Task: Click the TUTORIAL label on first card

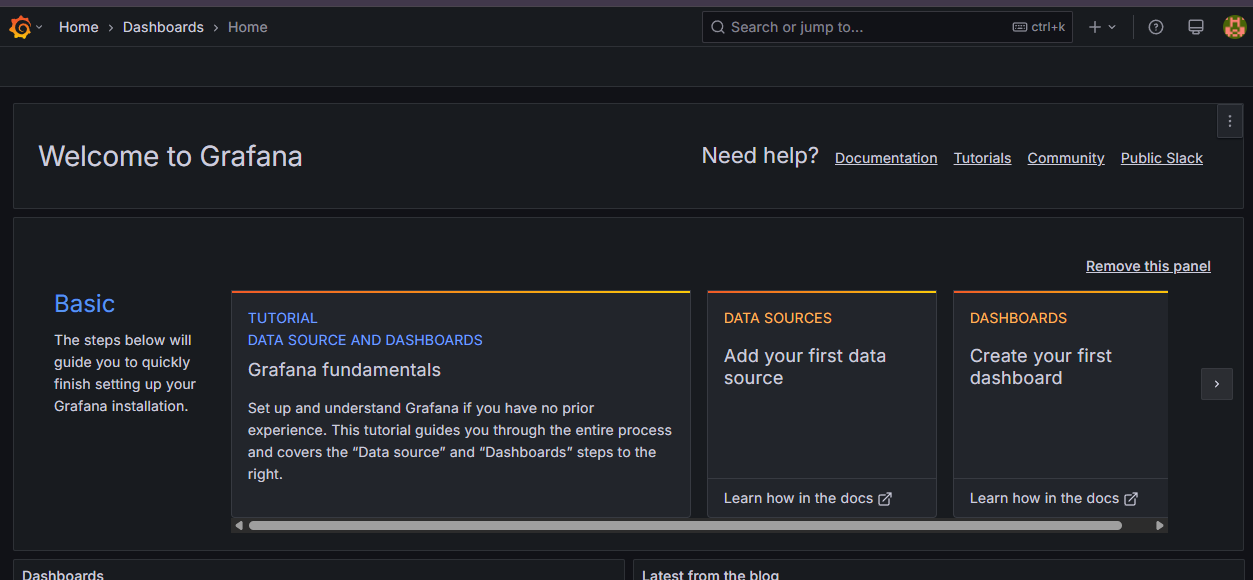Action: click(x=283, y=318)
